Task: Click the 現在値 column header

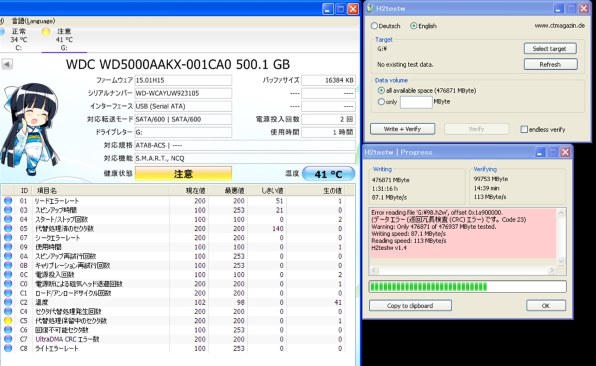Action: click(x=195, y=190)
